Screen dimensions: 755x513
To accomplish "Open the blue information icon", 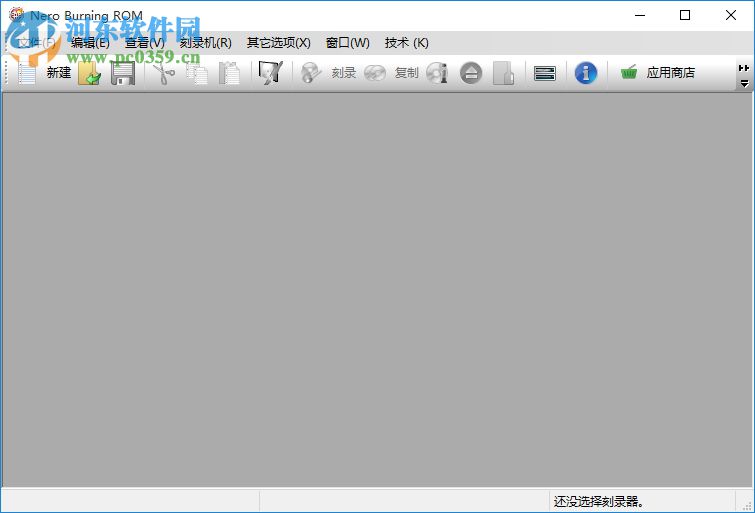I will point(586,73).
